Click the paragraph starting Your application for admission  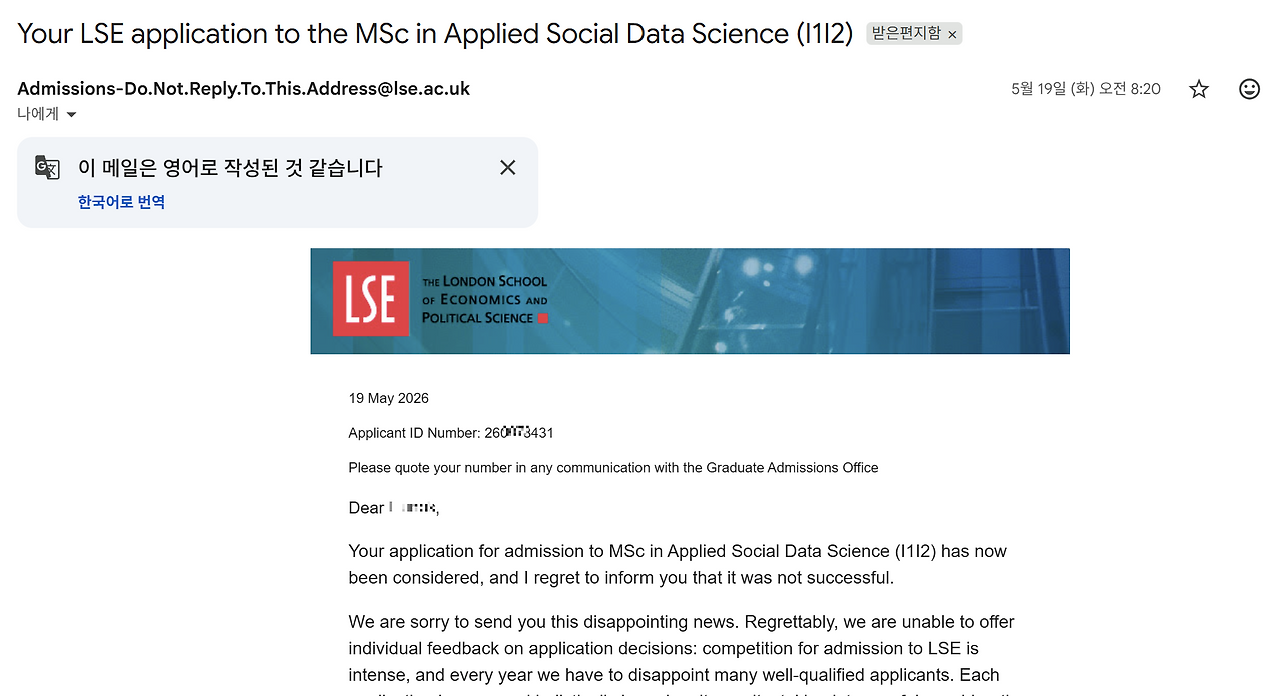tap(678, 564)
